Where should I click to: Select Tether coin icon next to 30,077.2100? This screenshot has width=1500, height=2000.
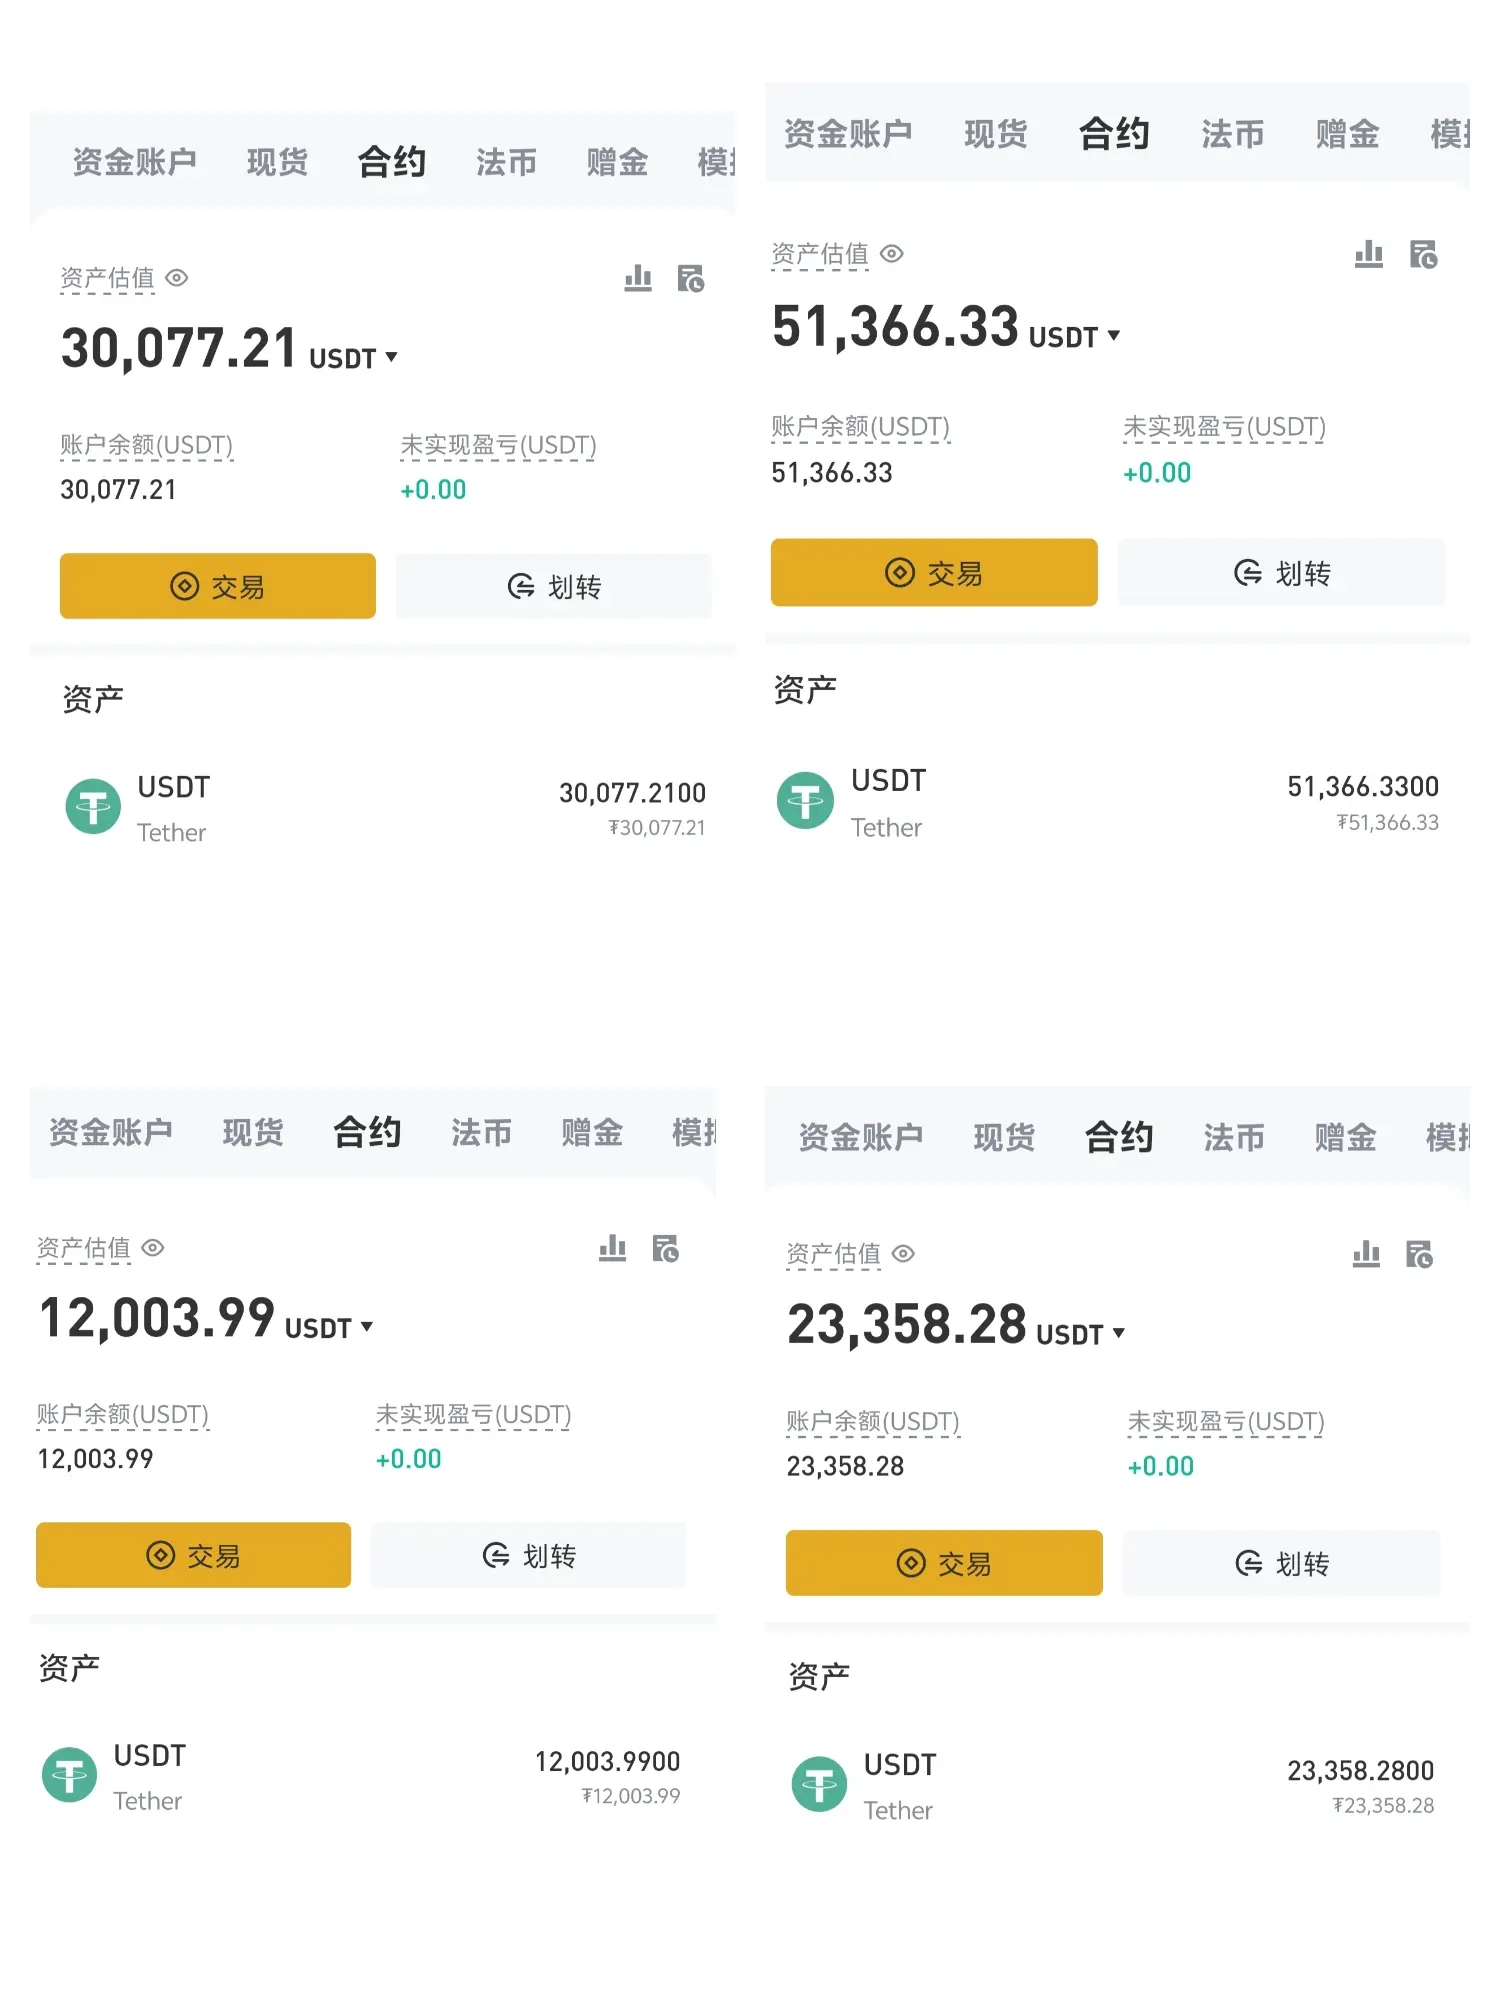(x=93, y=807)
